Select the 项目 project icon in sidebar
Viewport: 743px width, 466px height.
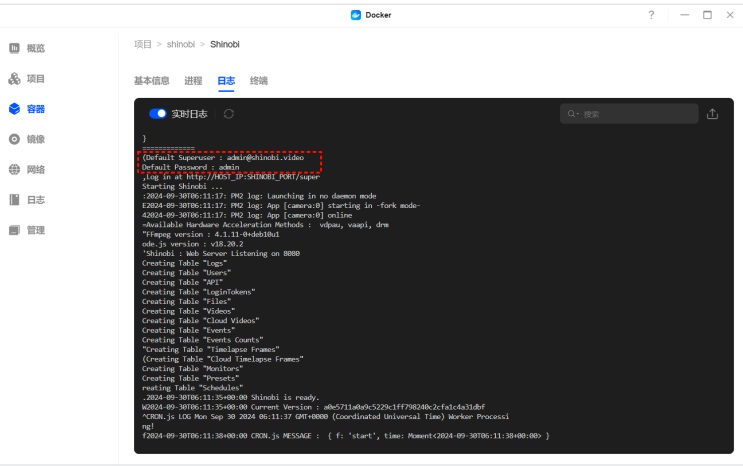15,78
